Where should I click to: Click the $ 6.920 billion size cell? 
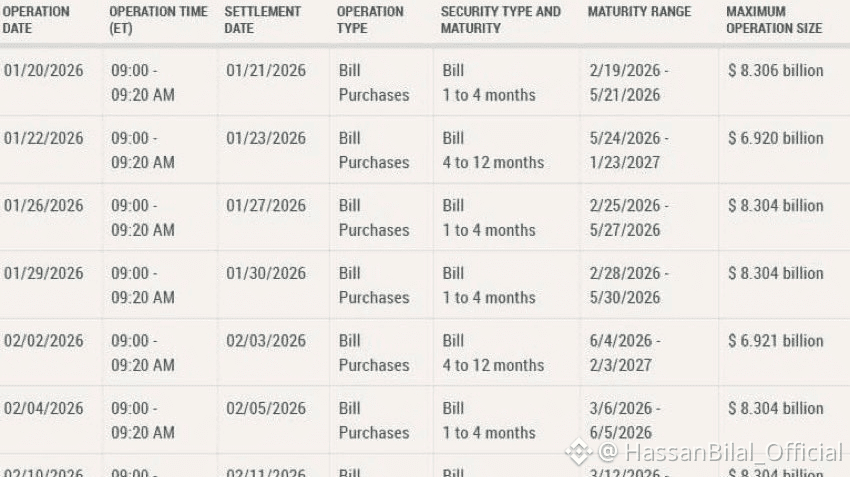pyautogui.click(x=776, y=138)
